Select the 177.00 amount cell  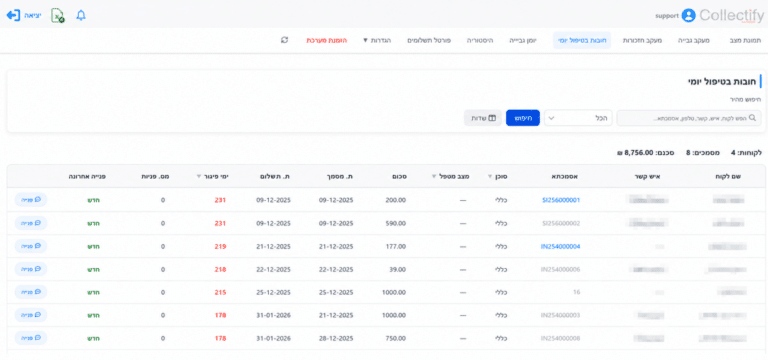pyautogui.click(x=395, y=246)
